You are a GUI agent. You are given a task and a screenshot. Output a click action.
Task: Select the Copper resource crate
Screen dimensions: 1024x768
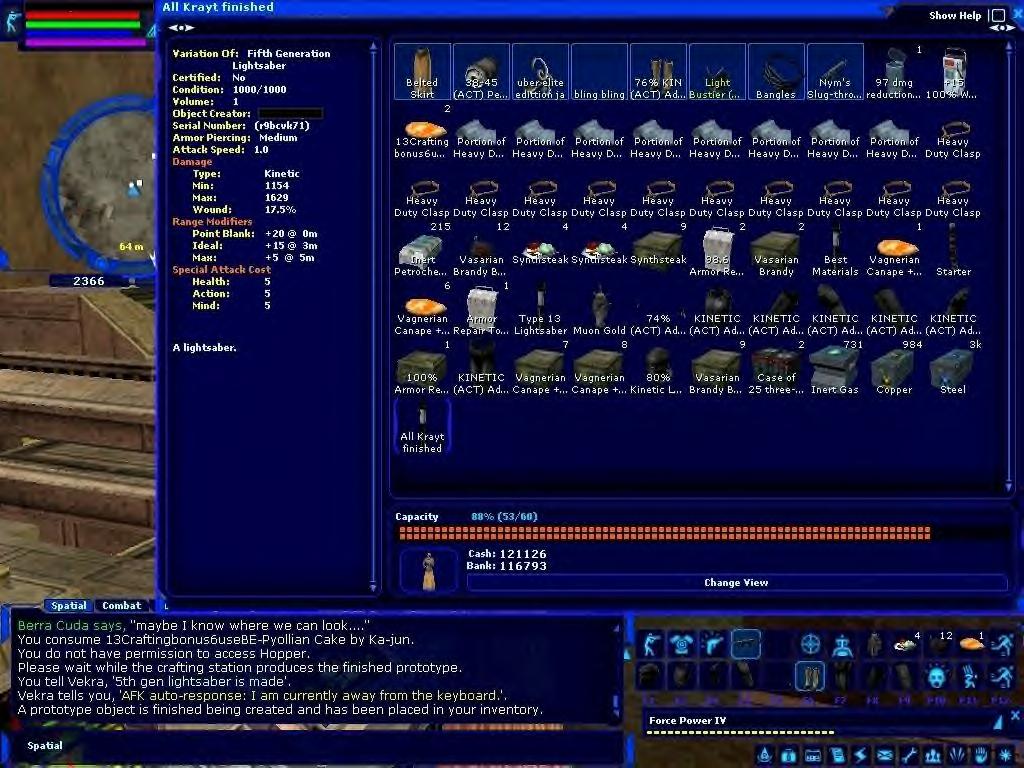click(894, 368)
